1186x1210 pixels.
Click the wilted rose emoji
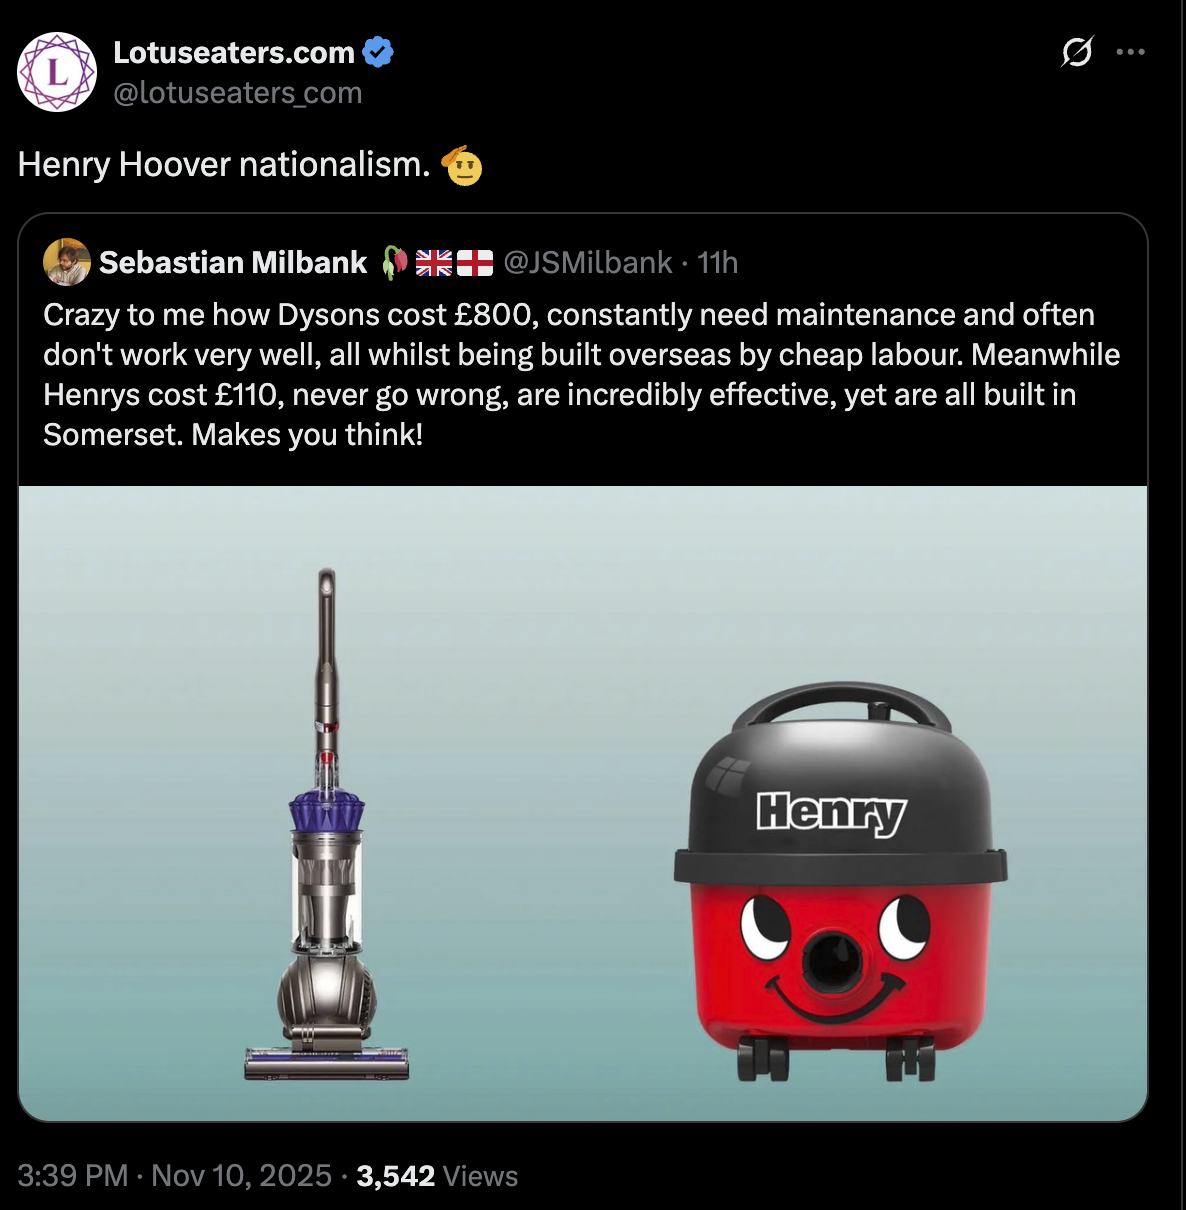click(x=394, y=262)
